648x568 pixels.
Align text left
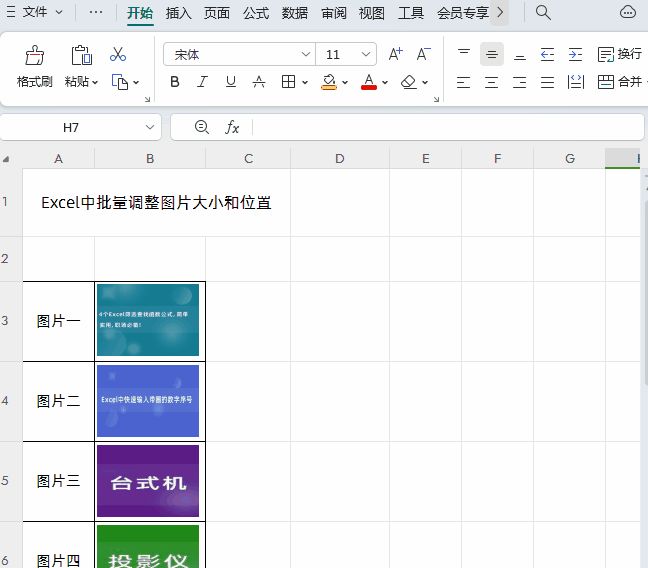click(464, 82)
